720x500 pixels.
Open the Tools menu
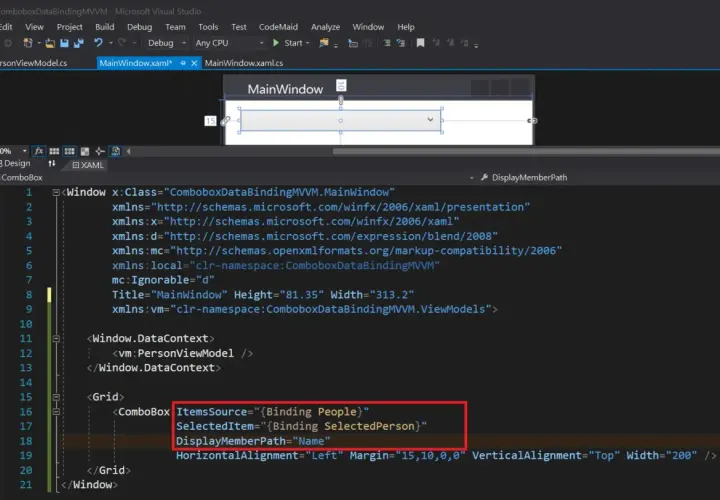[208, 27]
